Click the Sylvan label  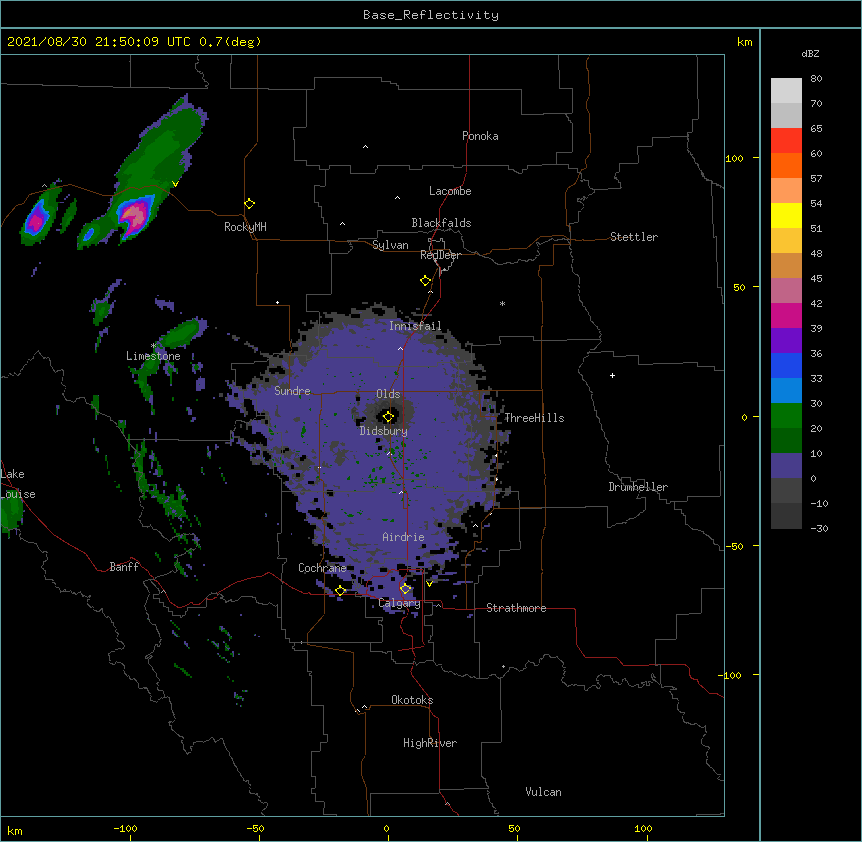(x=390, y=245)
